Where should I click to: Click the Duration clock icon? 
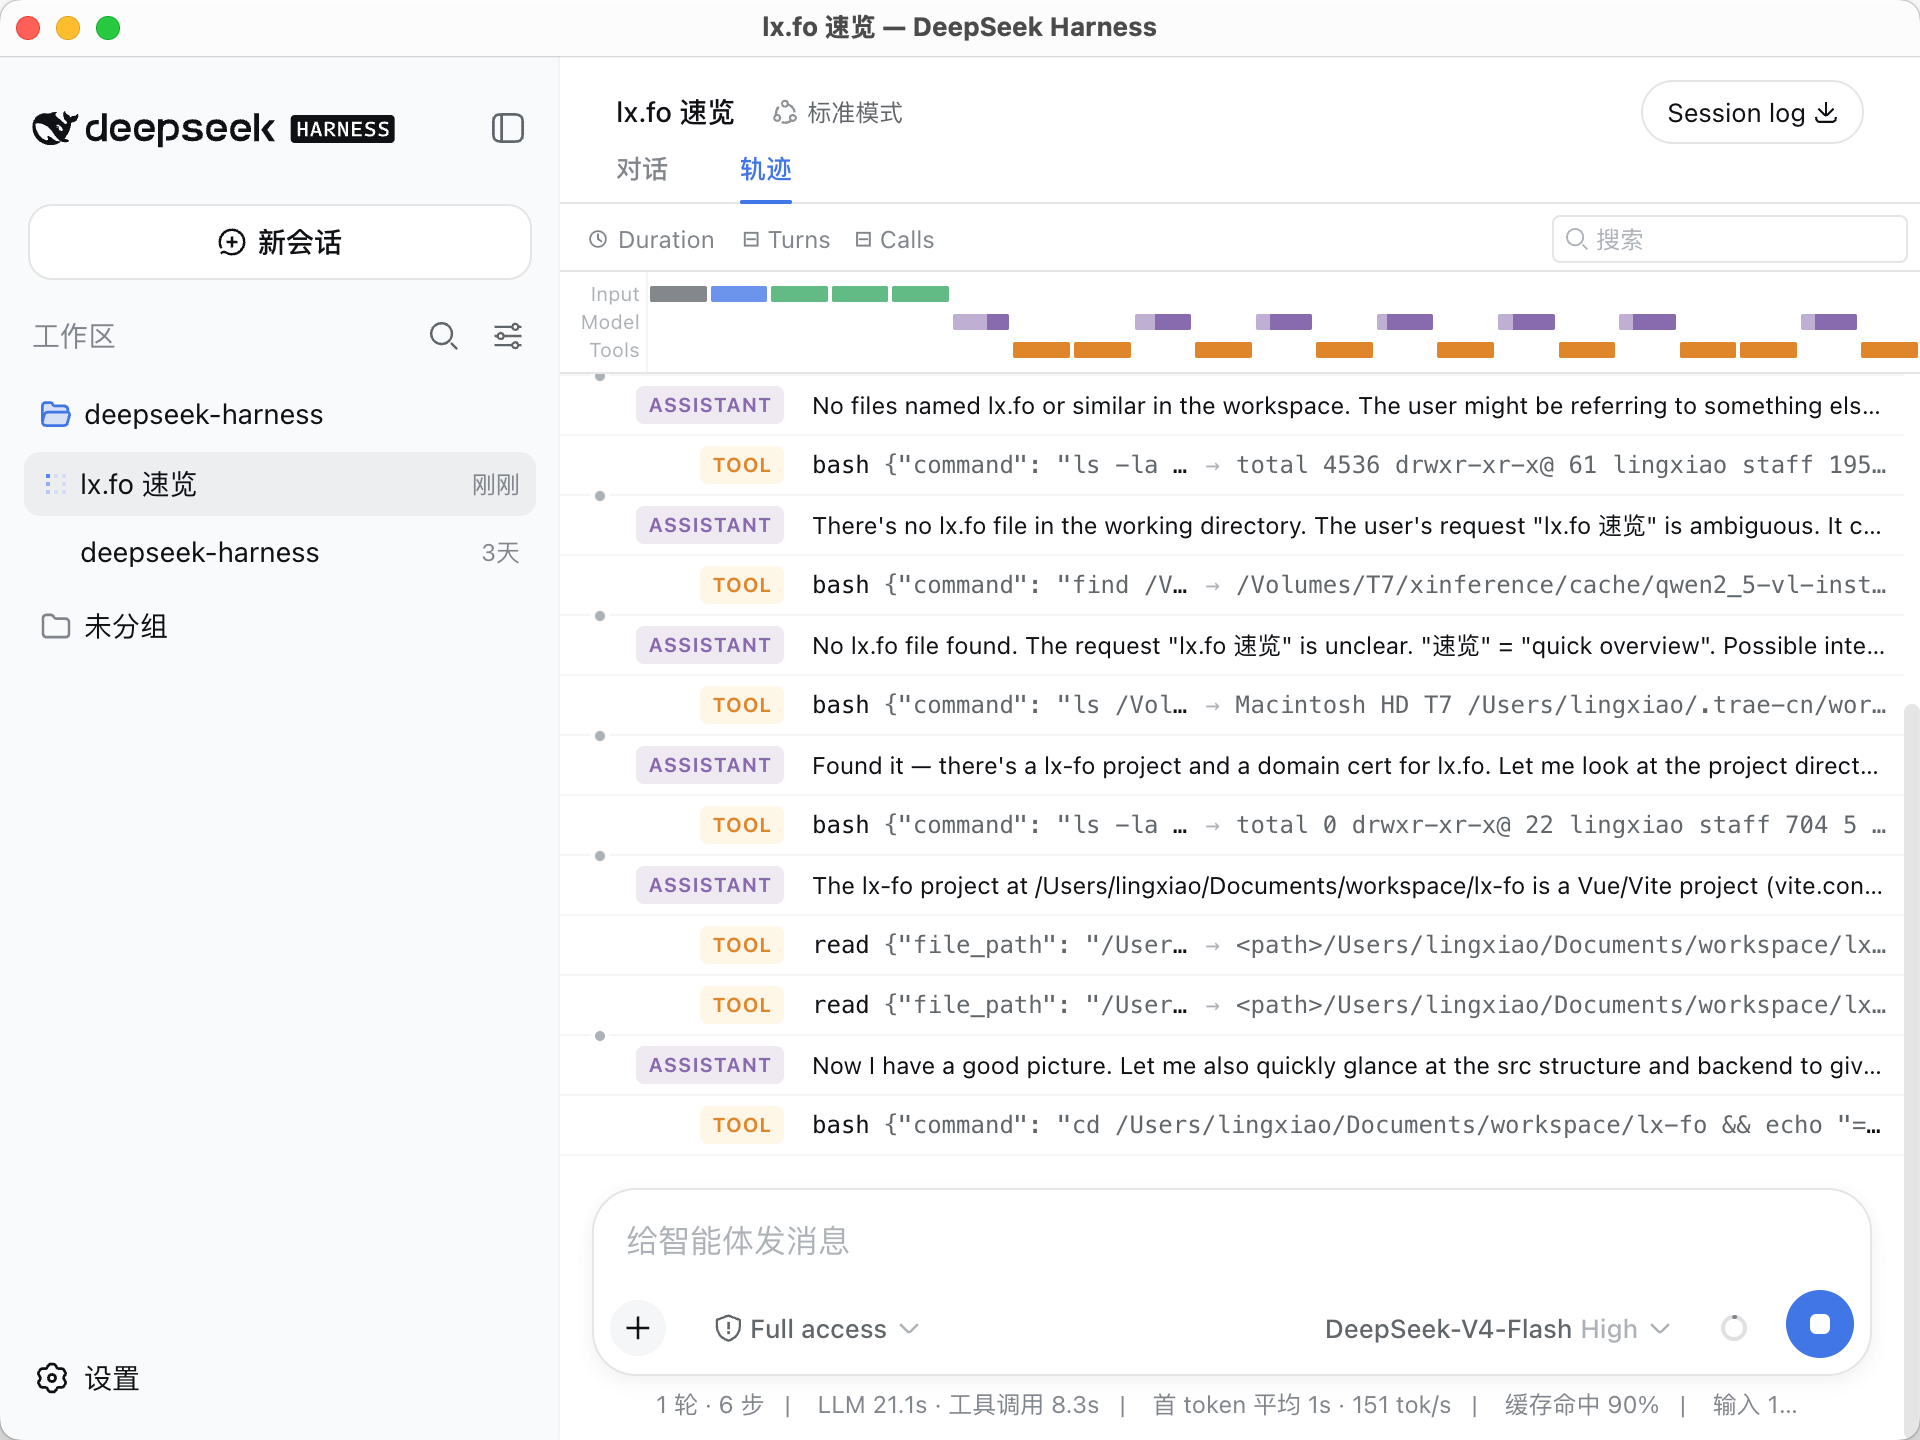point(598,239)
